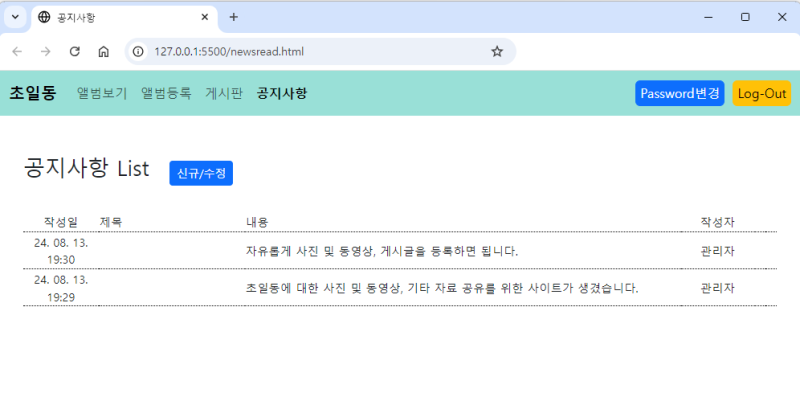This screenshot has width=800, height=393.
Task: Click the yellow Log-Out button
Action: pyautogui.click(x=762, y=93)
